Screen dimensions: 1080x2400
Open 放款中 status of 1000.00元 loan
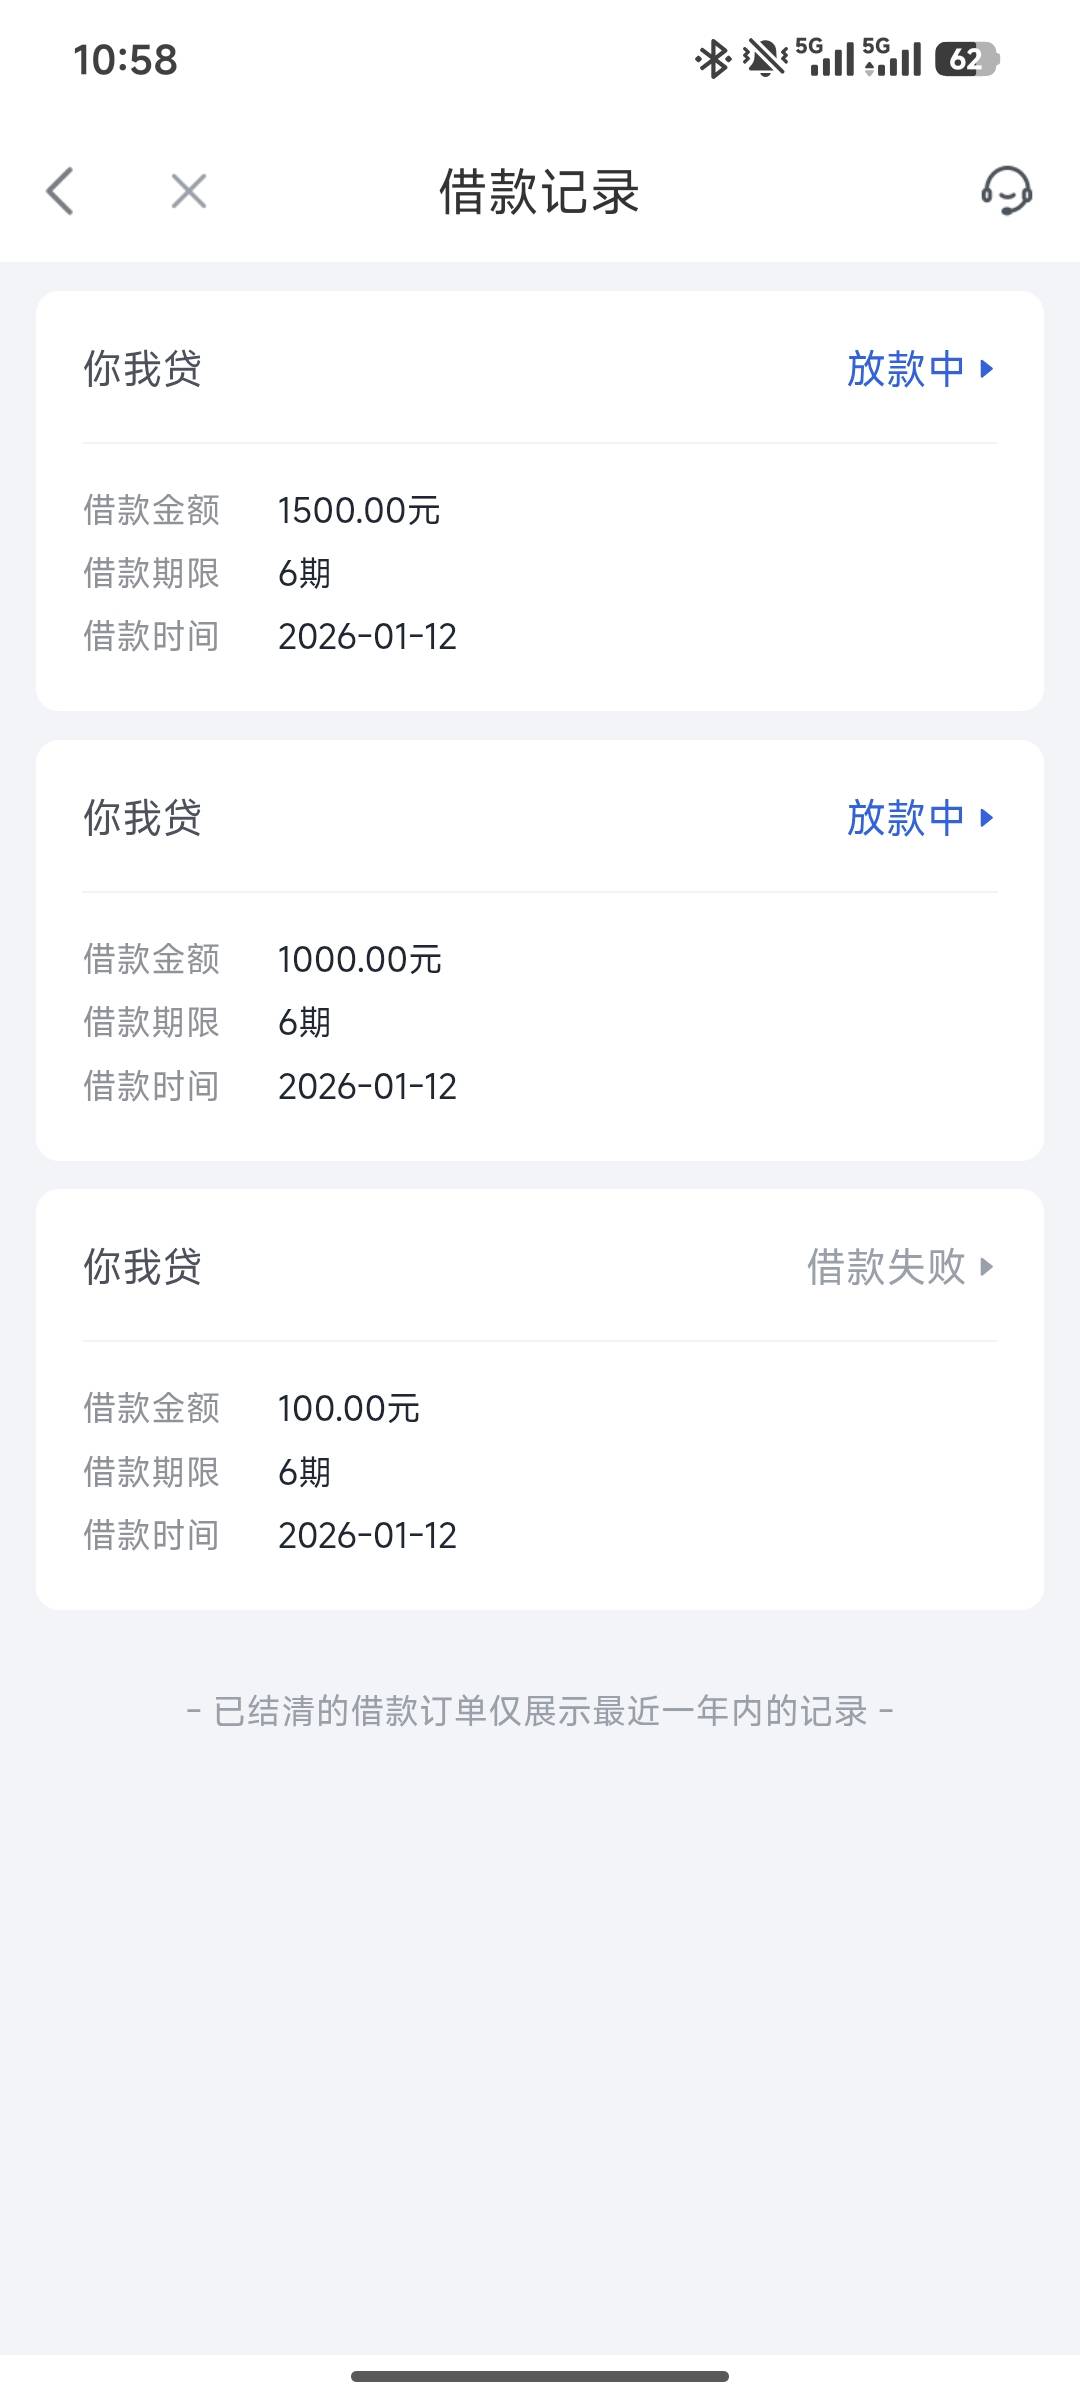905,818
